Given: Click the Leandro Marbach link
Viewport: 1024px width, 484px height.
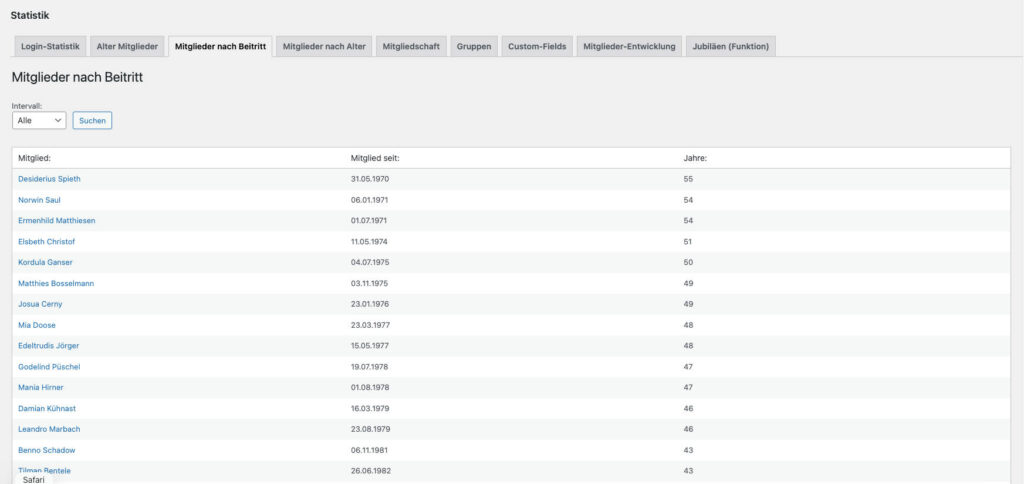Looking at the screenshot, I should (x=49, y=429).
